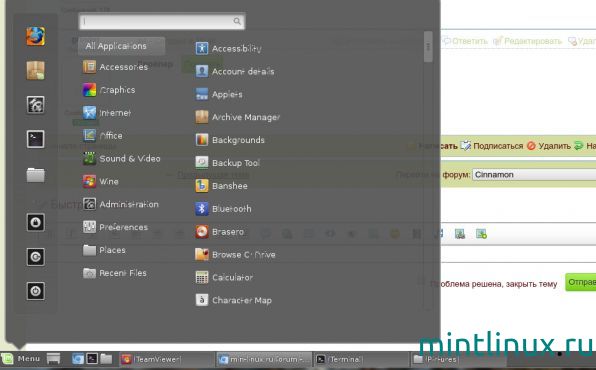Open the Terminal favorite in the sidebar
The height and width of the screenshot is (370, 596).
point(35,139)
